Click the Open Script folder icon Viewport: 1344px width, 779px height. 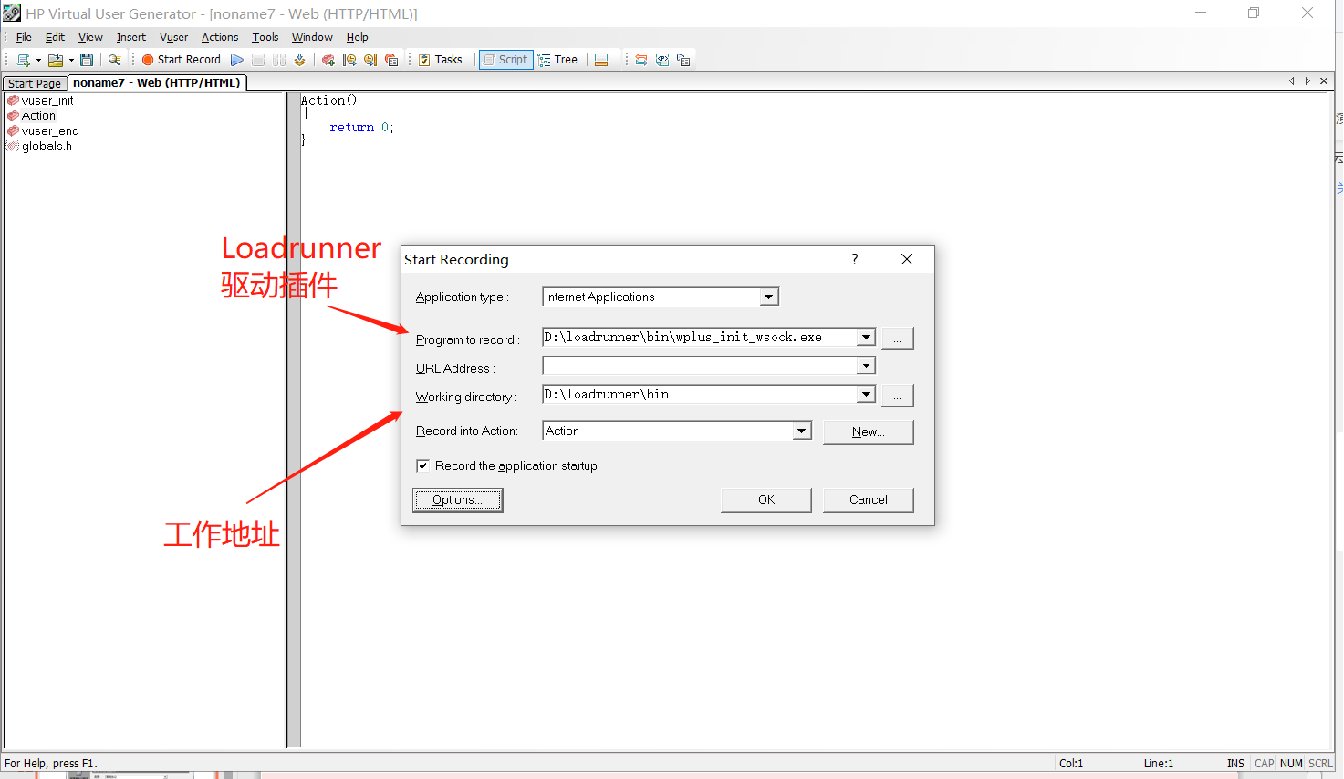click(x=55, y=60)
